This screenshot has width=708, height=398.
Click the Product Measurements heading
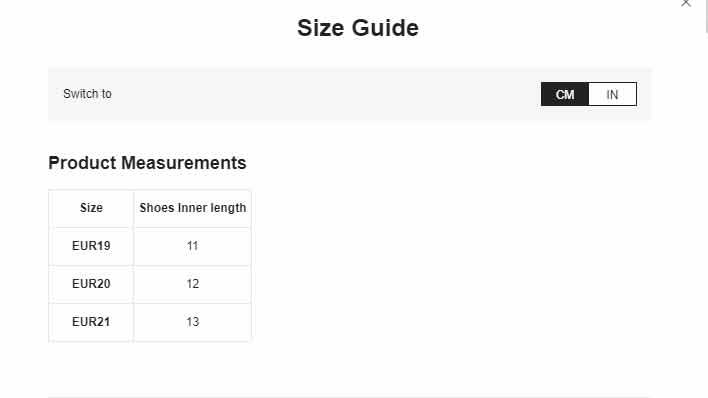point(147,163)
